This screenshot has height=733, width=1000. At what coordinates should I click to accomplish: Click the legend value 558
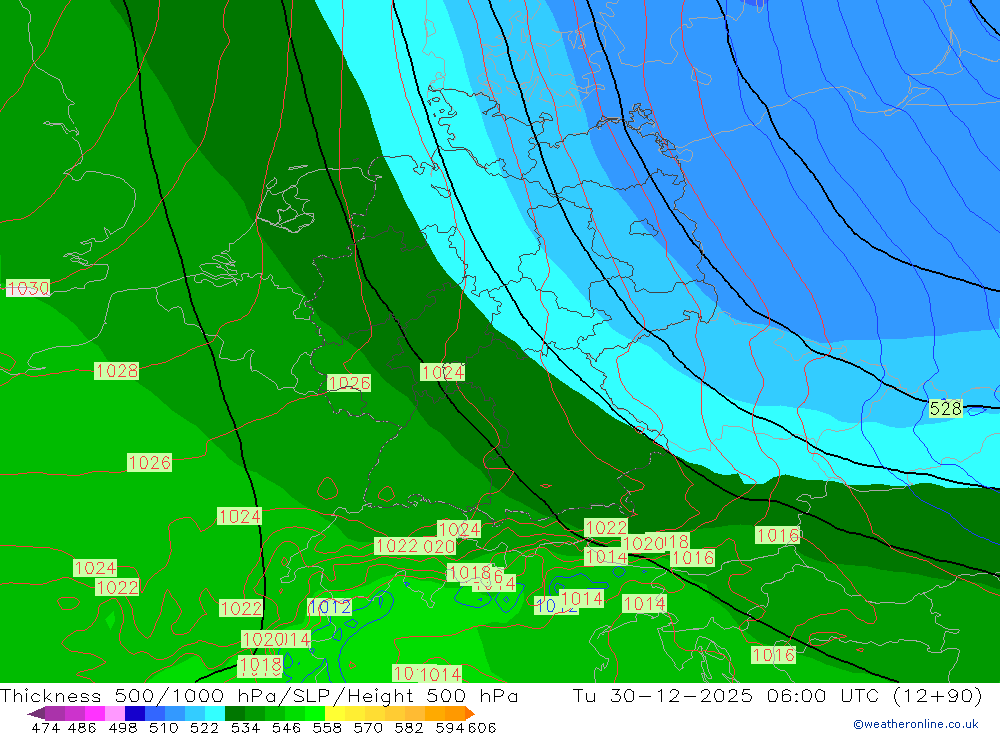click(327, 727)
